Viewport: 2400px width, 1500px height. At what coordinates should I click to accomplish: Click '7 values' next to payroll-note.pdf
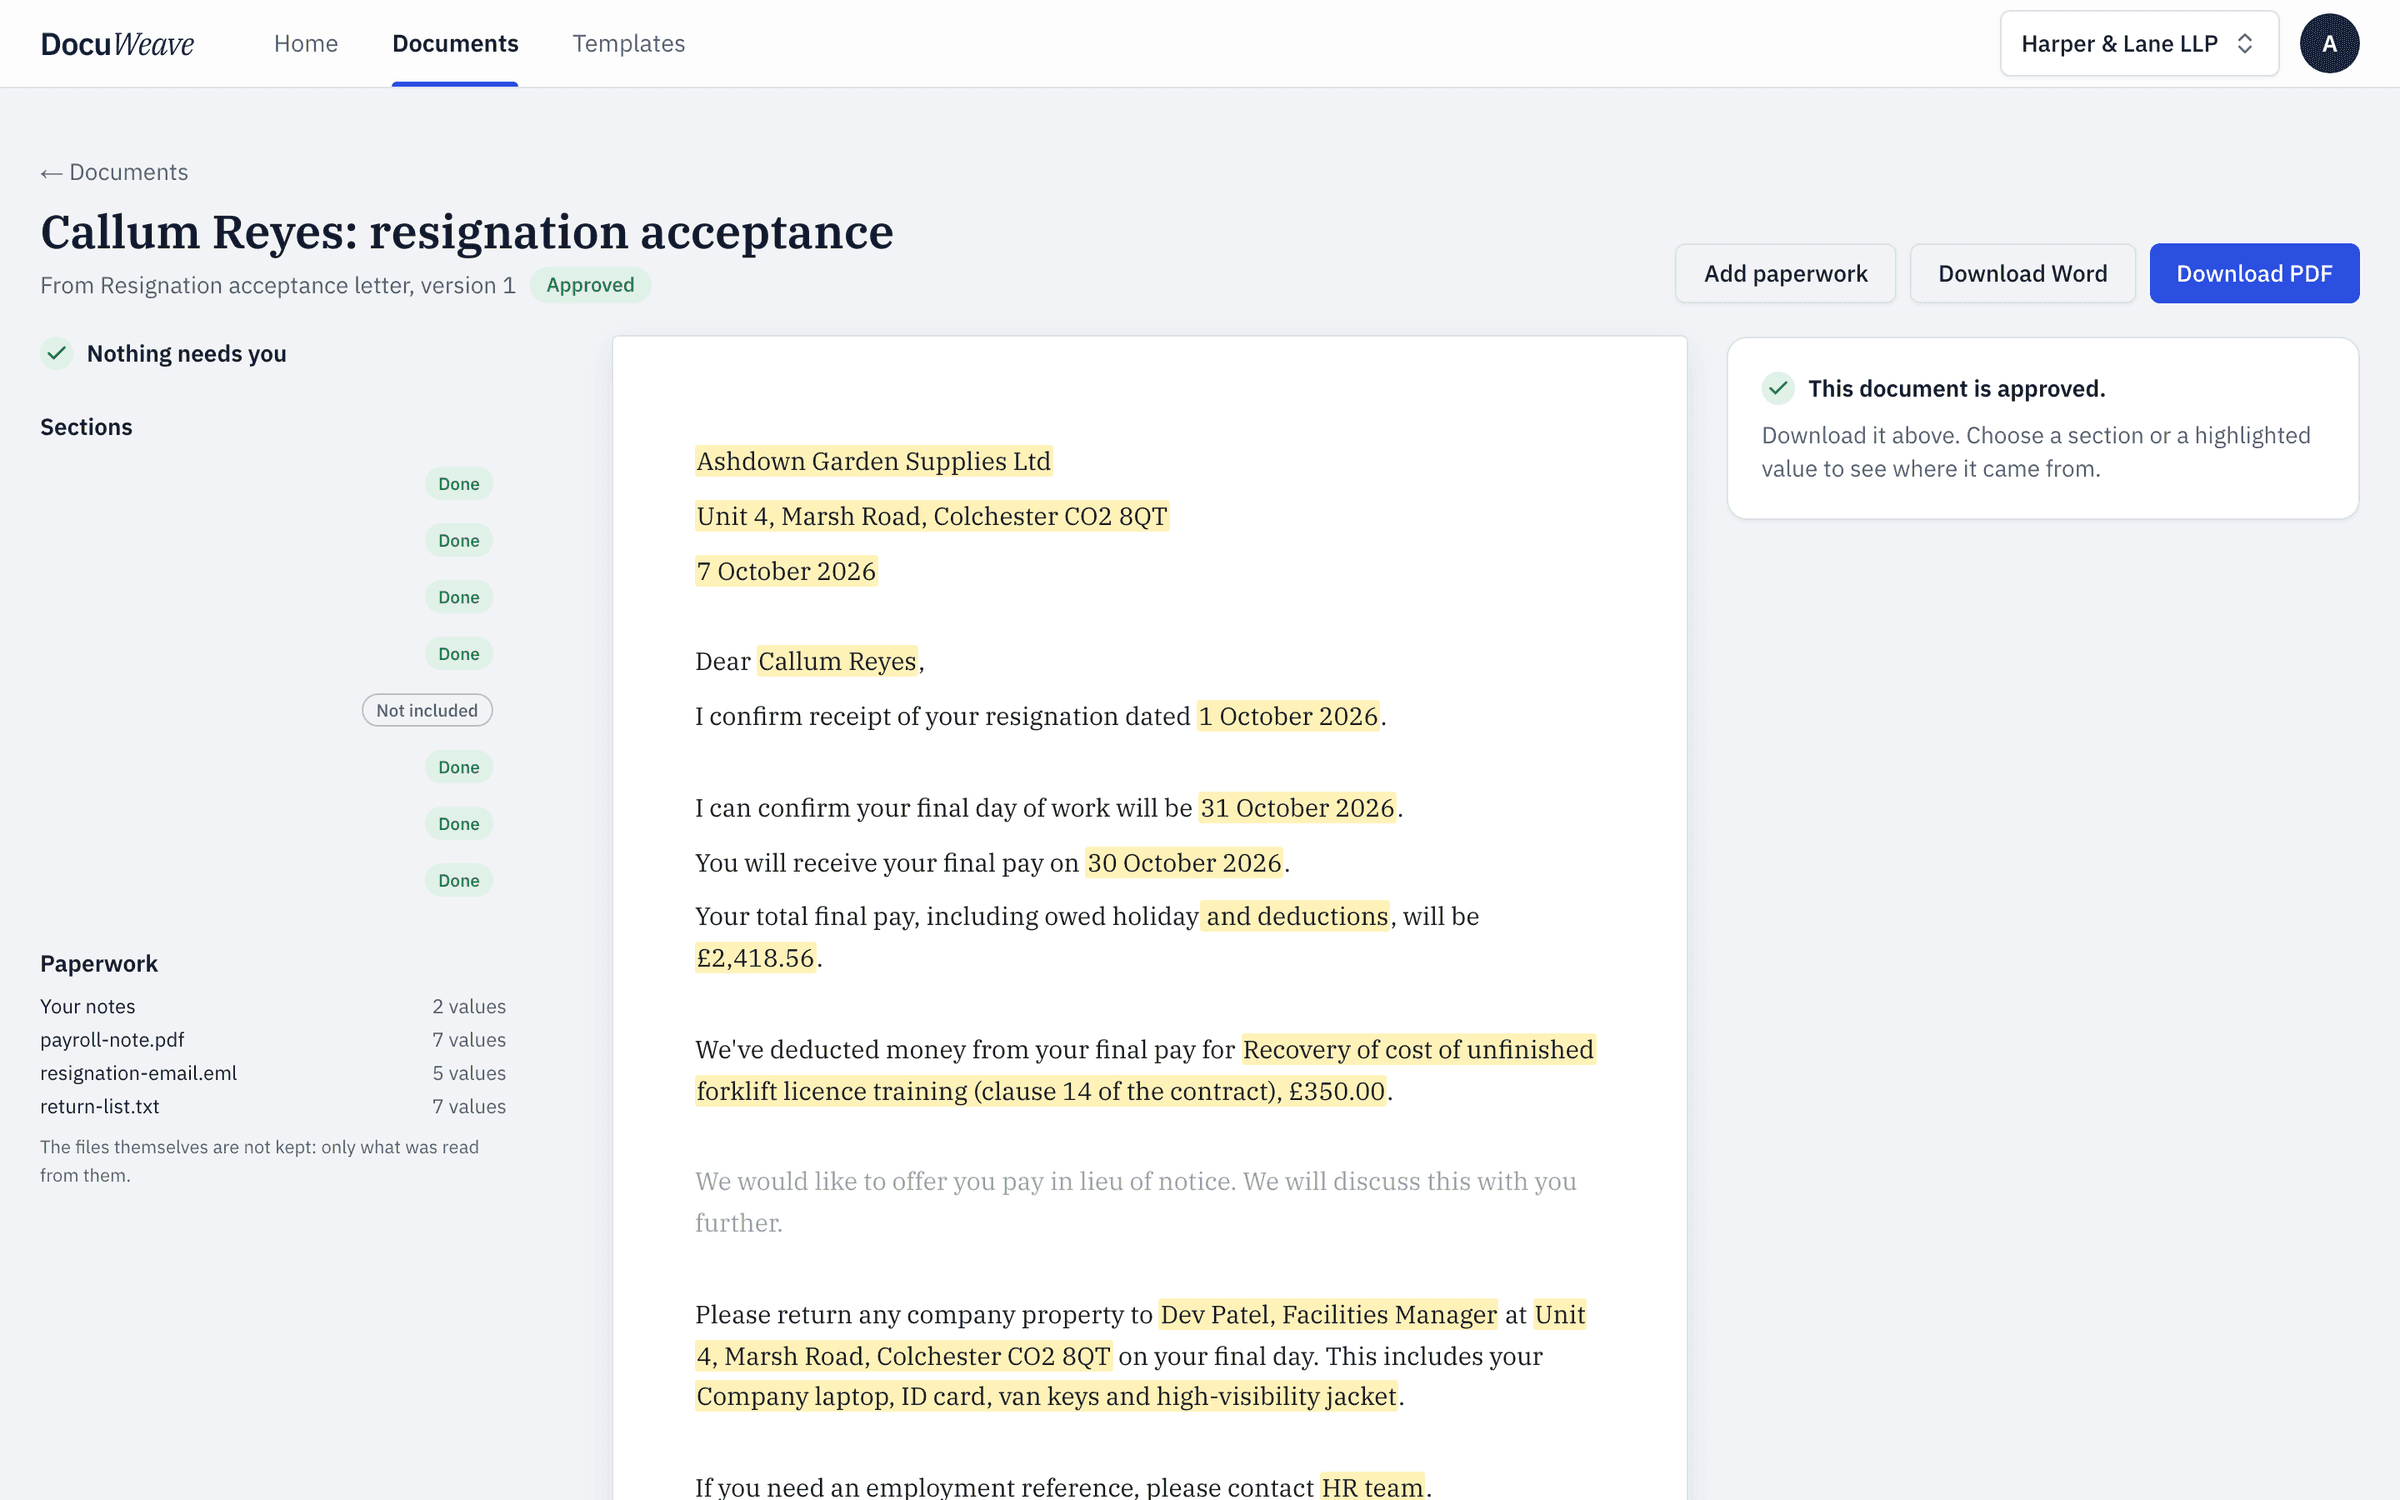coord(469,1039)
